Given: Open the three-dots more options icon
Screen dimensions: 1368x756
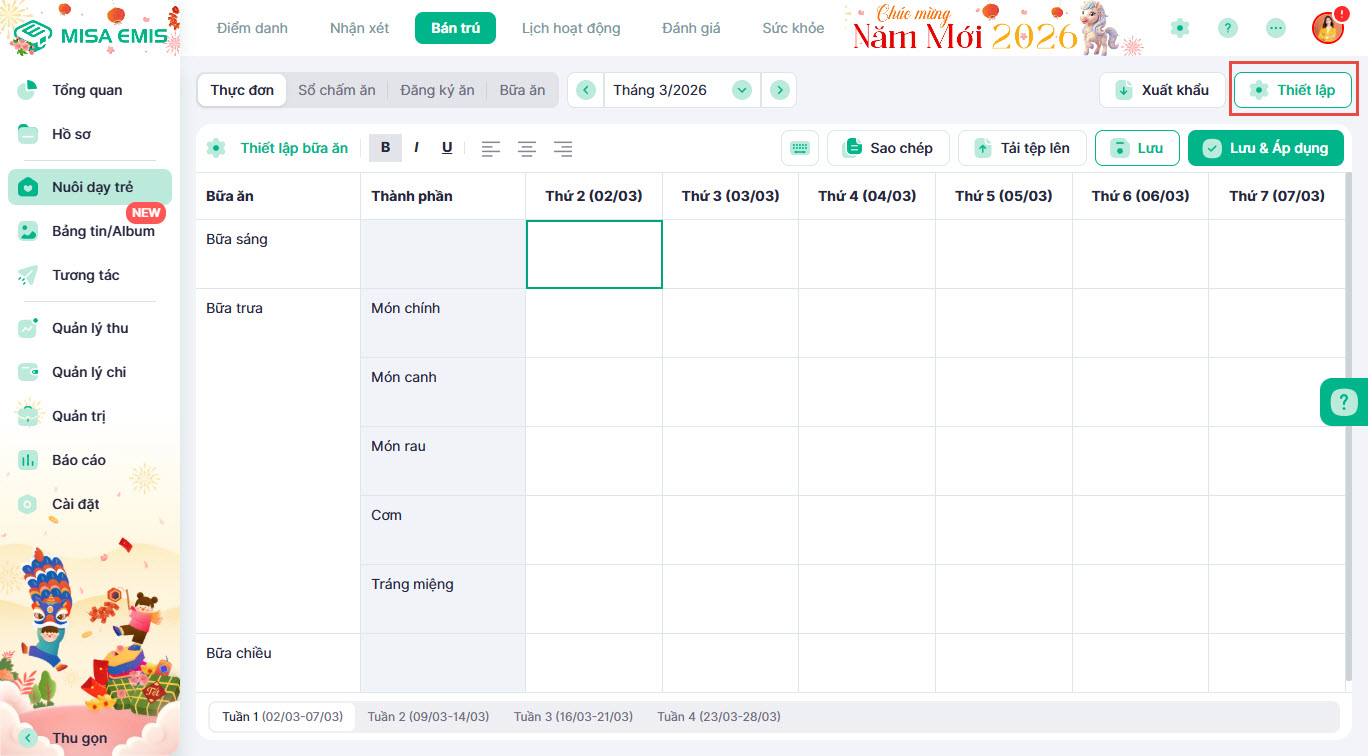Looking at the screenshot, I should tap(1275, 28).
